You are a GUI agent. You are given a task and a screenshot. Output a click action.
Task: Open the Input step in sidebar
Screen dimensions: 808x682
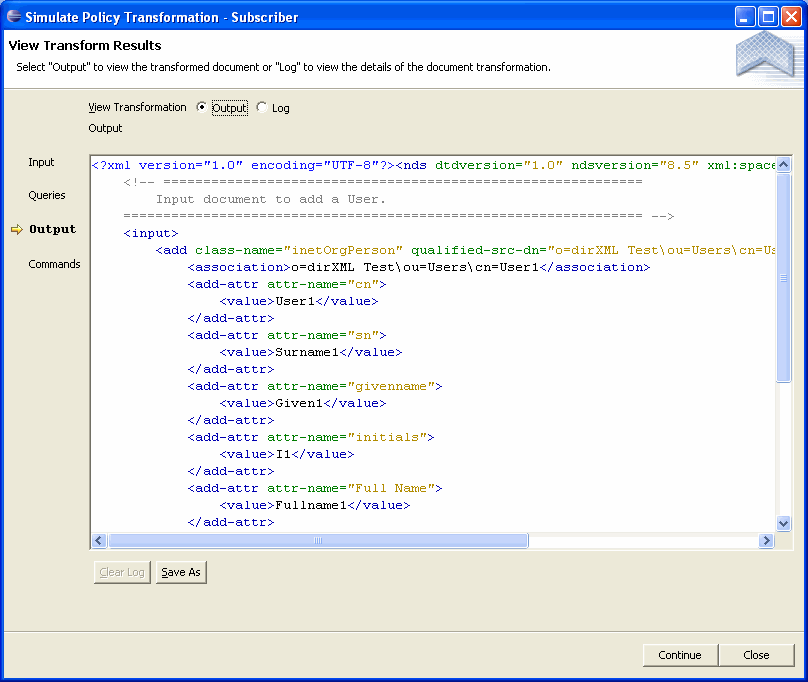(x=41, y=162)
